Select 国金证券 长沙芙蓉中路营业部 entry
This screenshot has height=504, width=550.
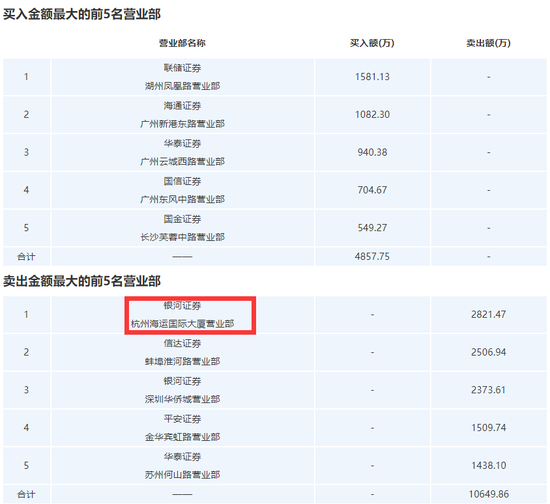pos(182,228)
